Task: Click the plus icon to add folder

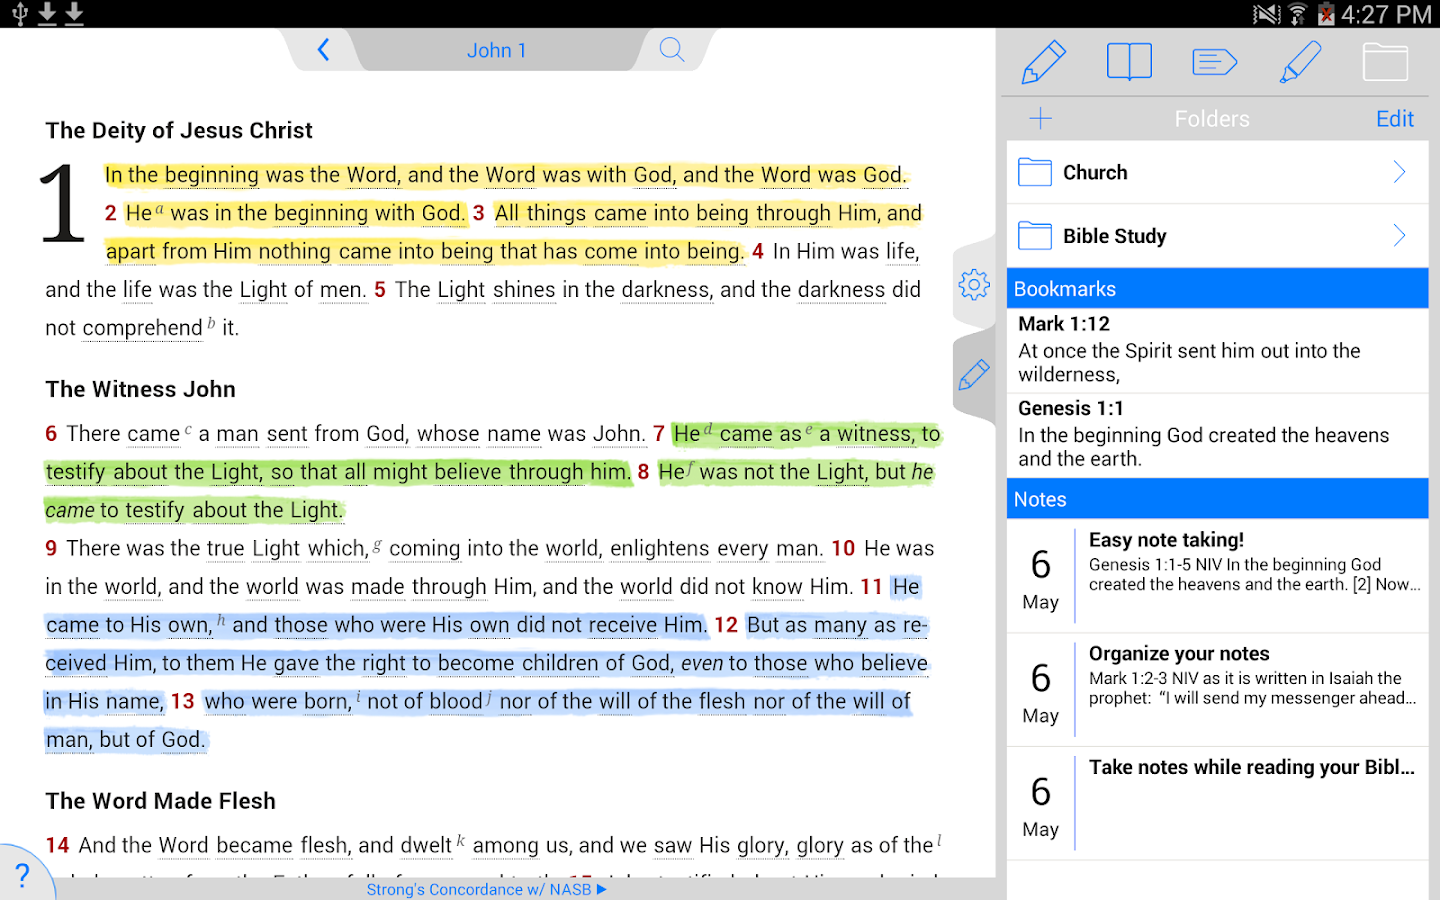Action: 1040,119
